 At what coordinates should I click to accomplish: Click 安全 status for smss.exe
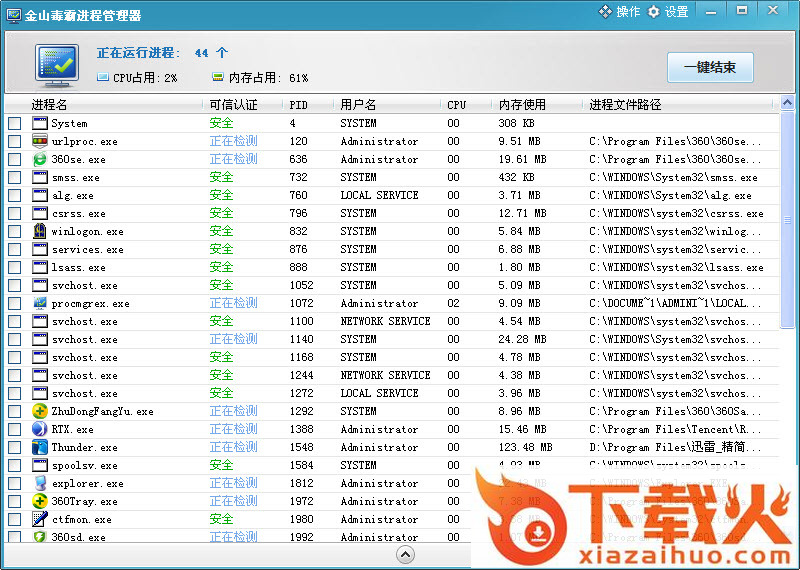[221, 177]
